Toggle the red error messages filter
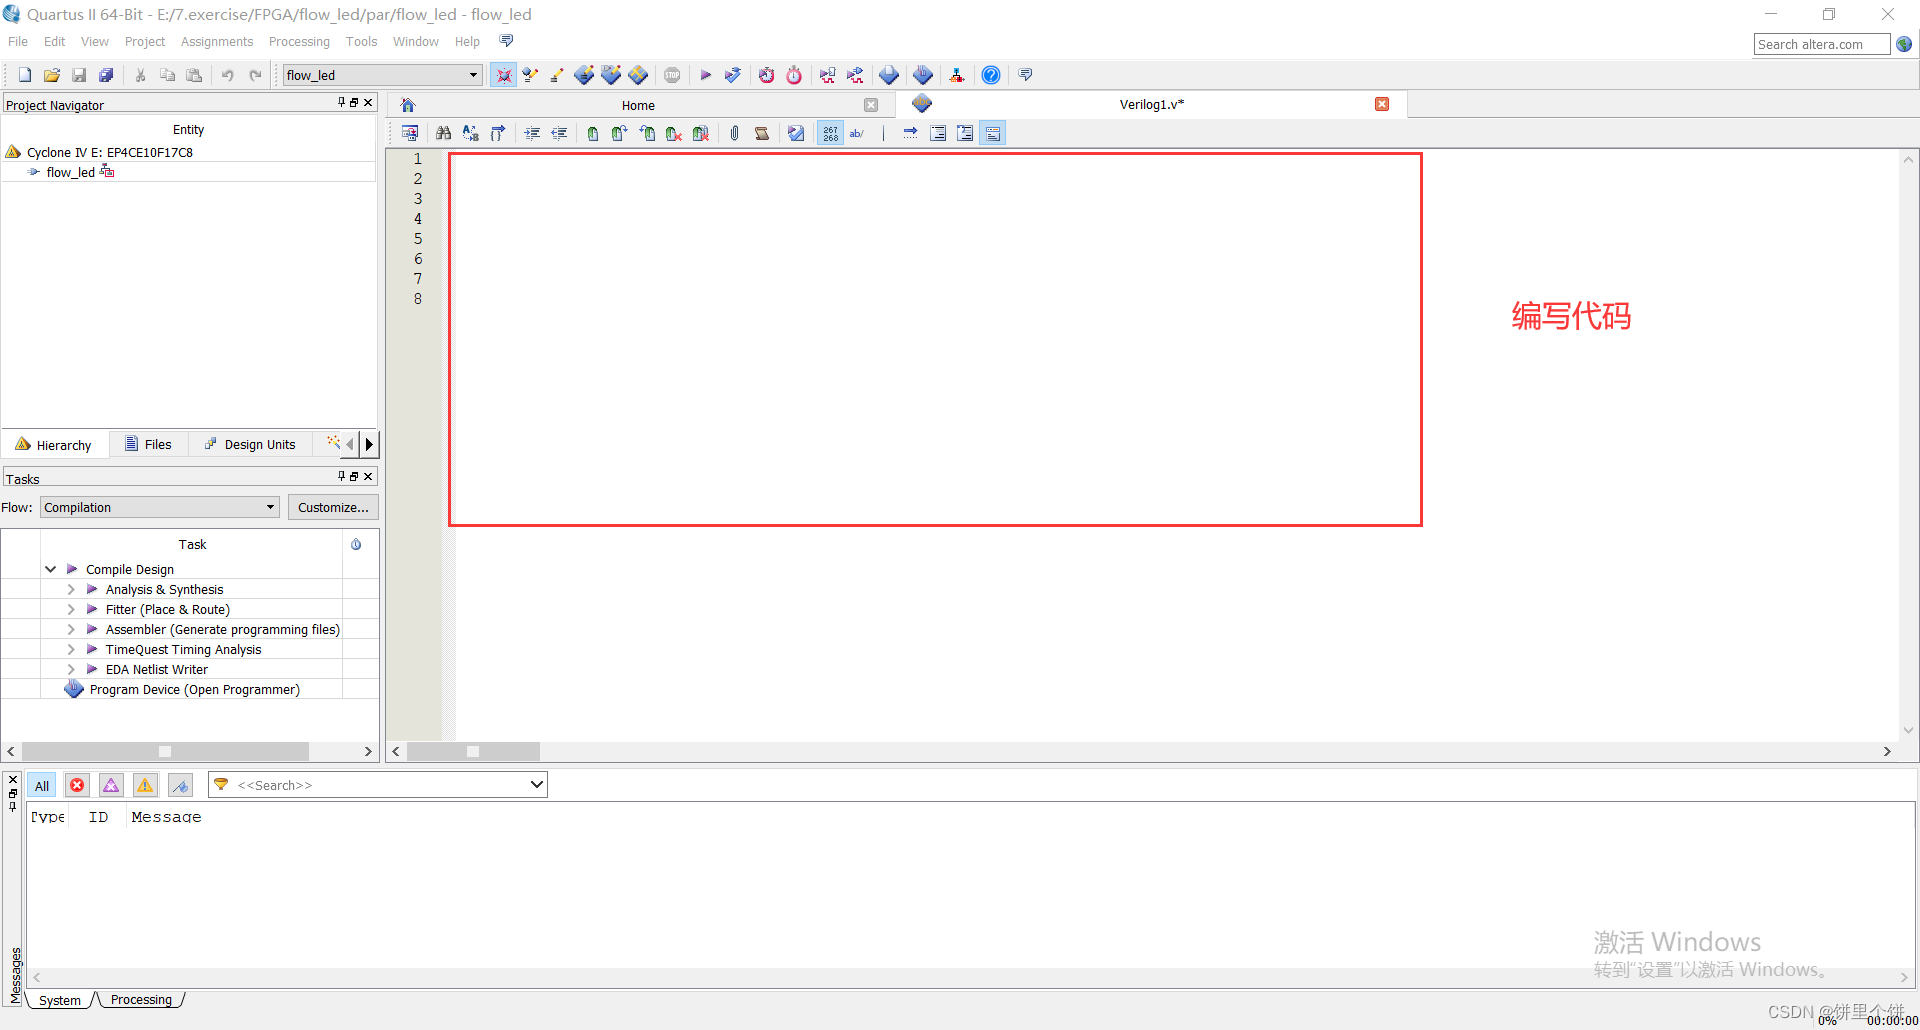This screenshot has height=1030, width=1920. (77, 785)
